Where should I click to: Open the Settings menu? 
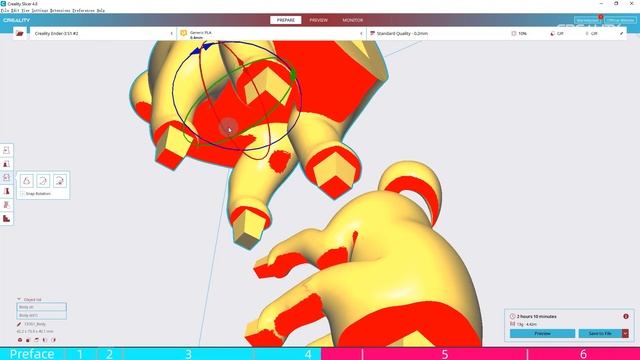click(x=40, y=10)
